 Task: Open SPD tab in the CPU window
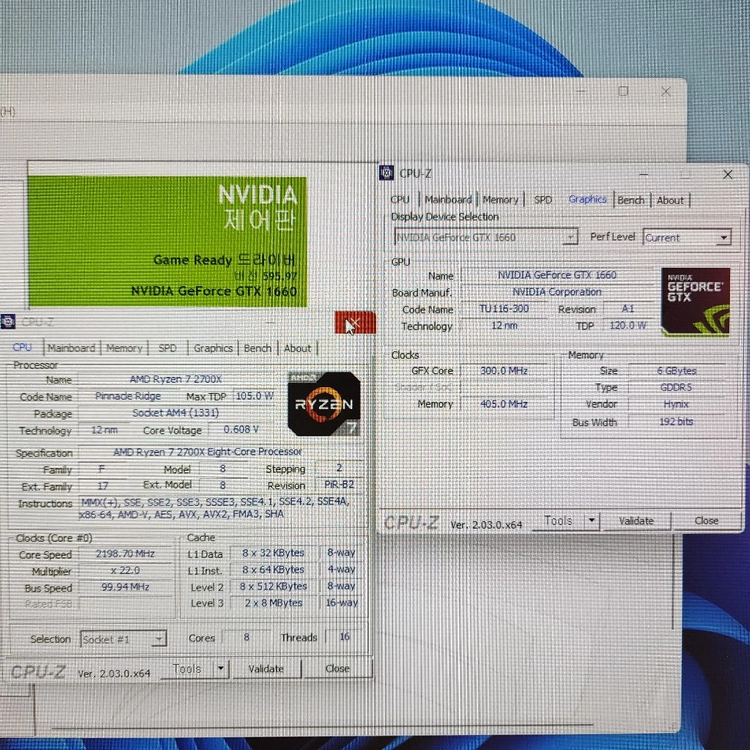[x=167, y=348]
